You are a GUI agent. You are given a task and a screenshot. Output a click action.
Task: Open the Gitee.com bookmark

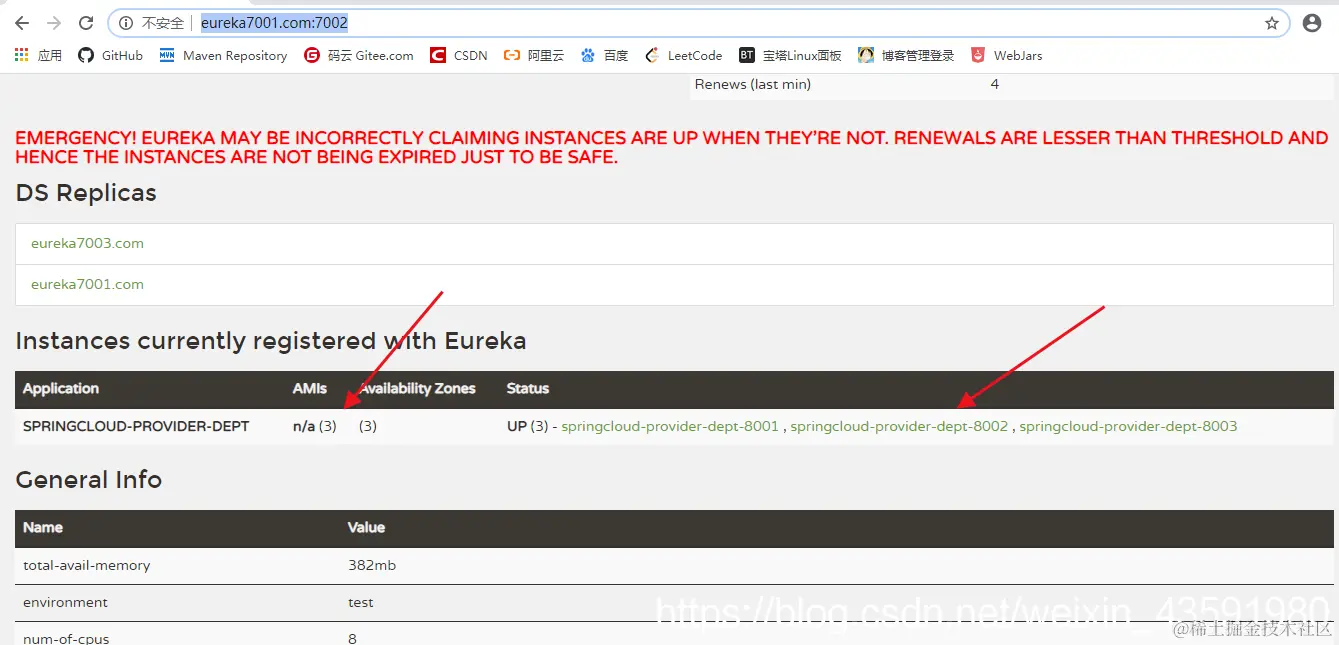coord(359,55)
